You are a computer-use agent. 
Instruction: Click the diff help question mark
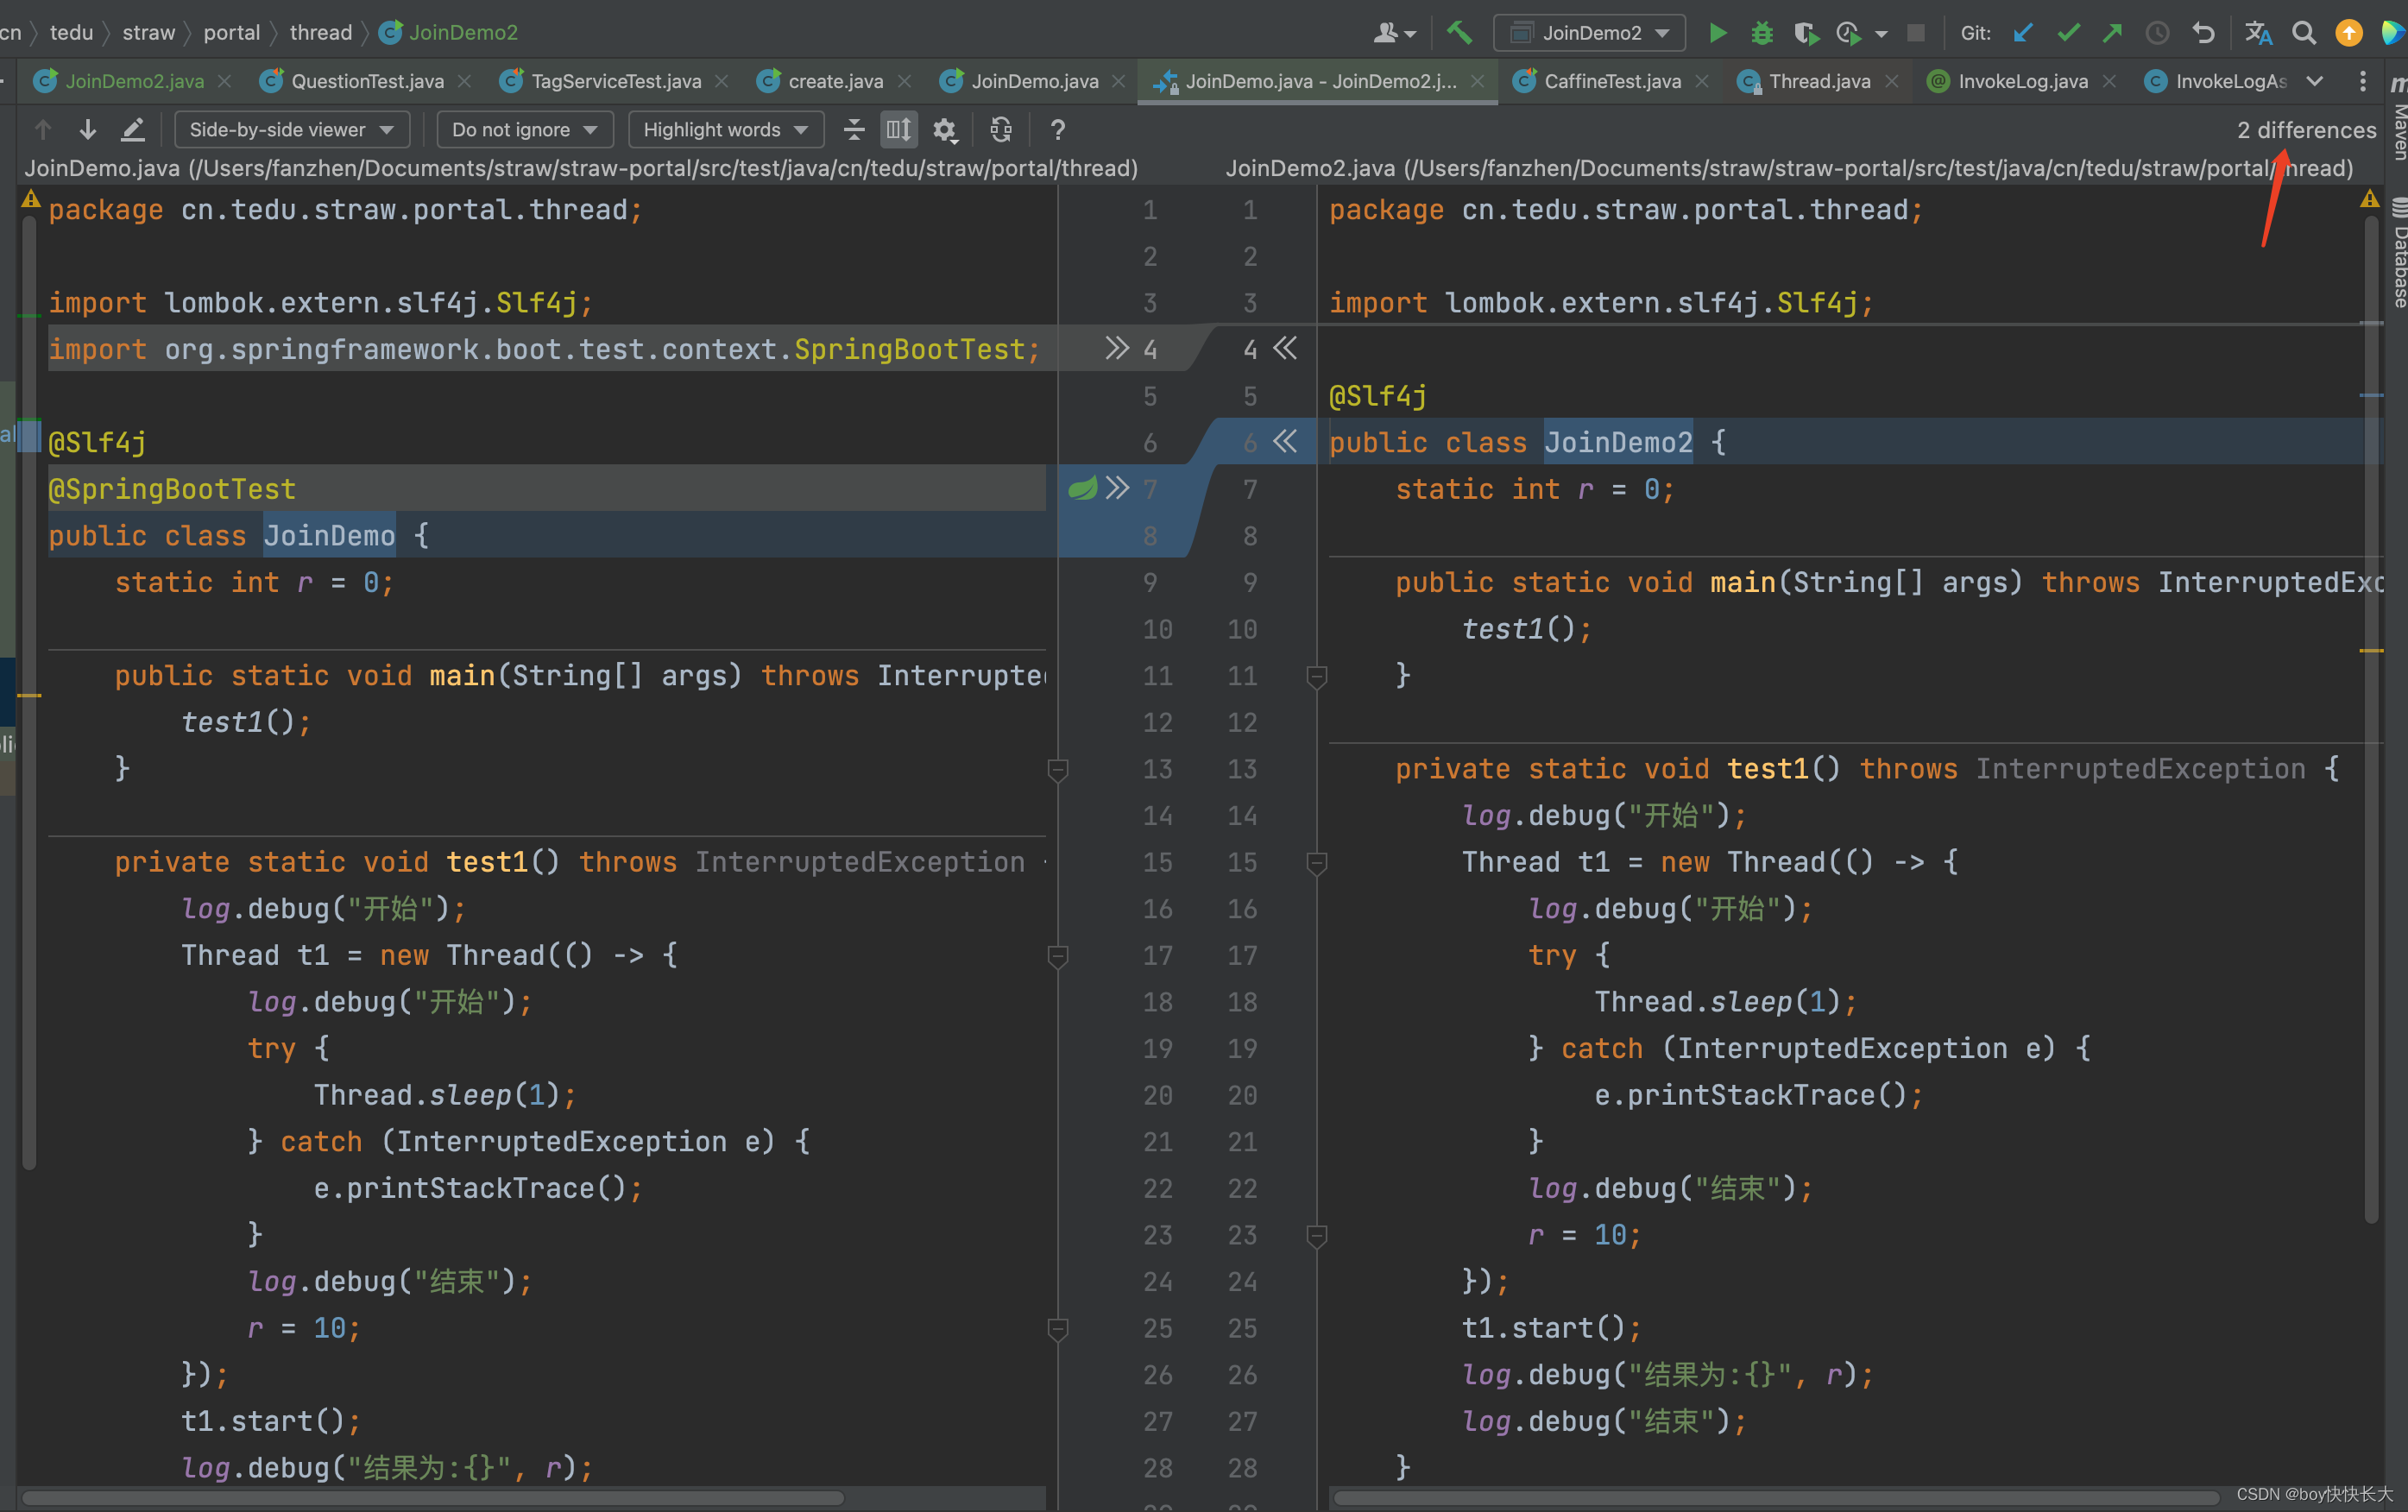(1058, 129)
